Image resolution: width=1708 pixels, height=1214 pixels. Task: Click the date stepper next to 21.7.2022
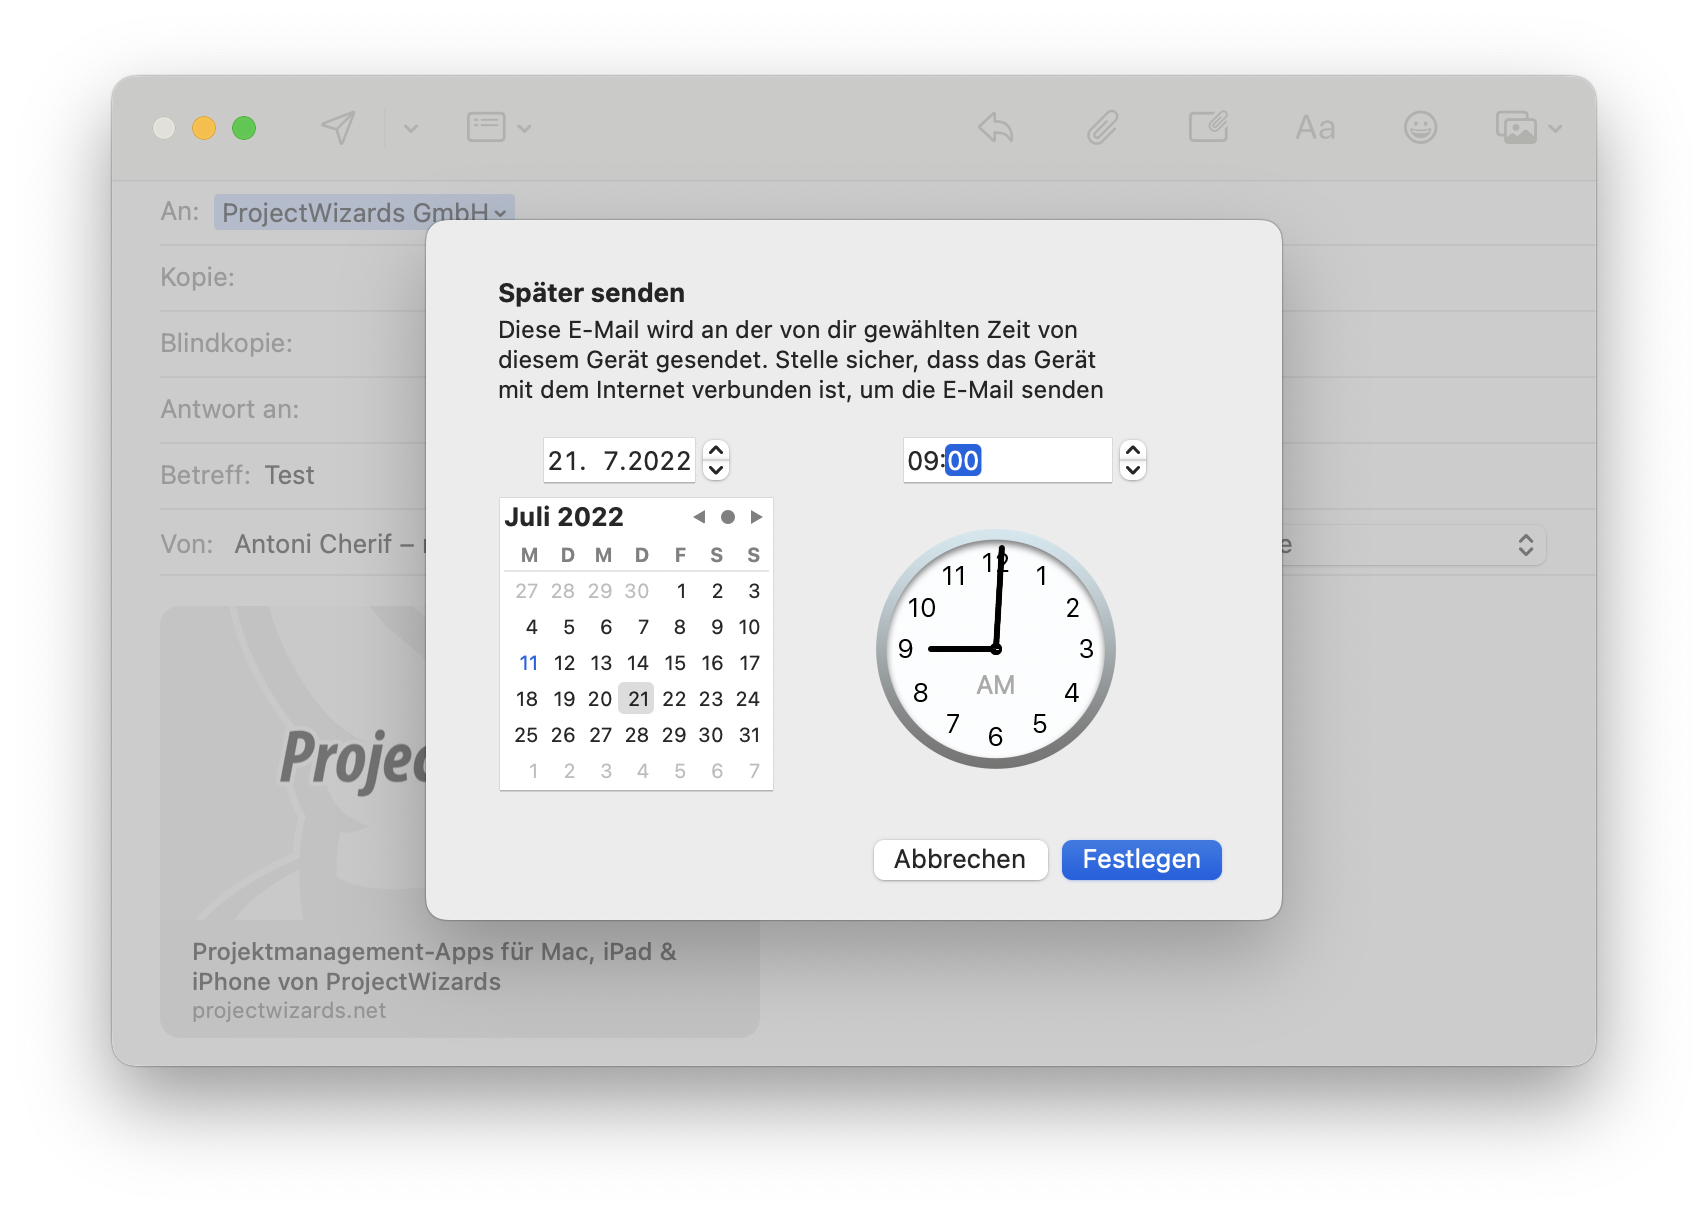[x=716, y=460]
